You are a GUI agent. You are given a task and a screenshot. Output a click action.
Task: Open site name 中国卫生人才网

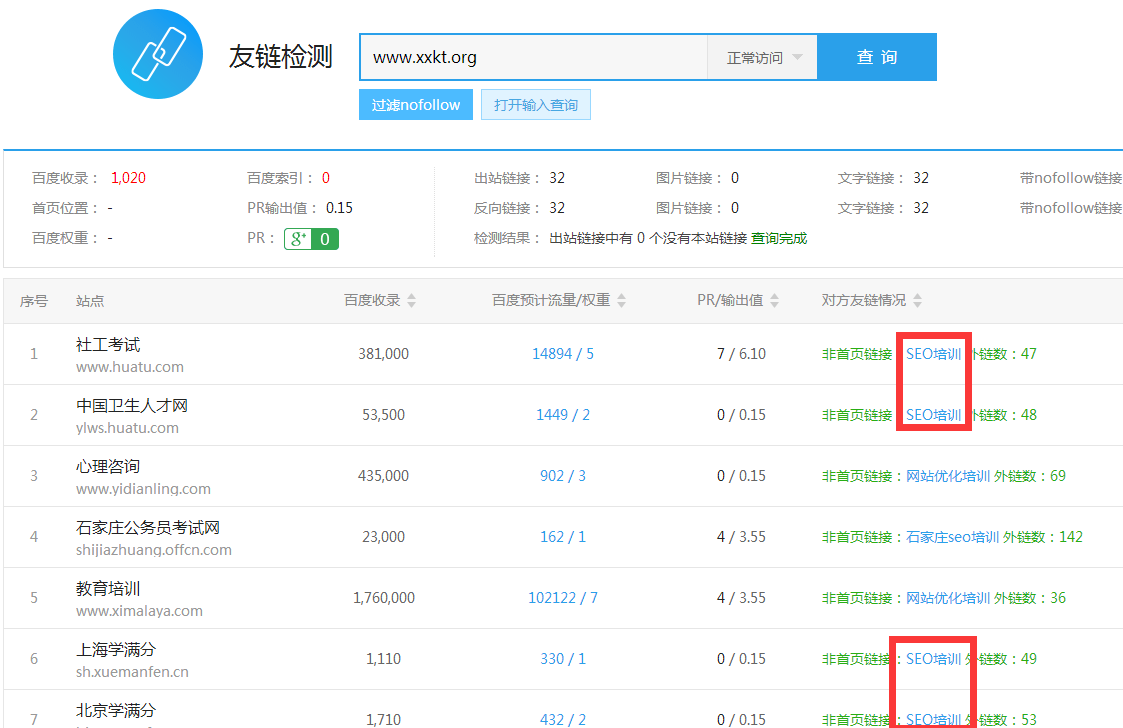click(132, 406)
